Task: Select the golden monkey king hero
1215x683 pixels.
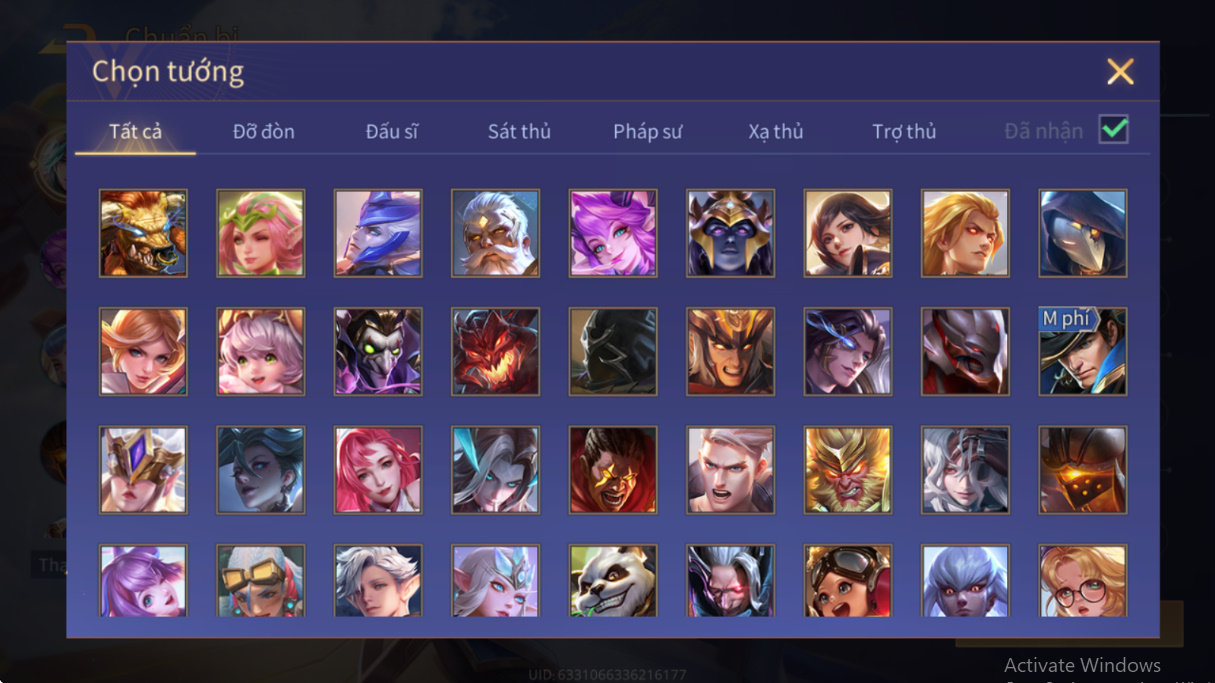Action: tap(848, 470)
